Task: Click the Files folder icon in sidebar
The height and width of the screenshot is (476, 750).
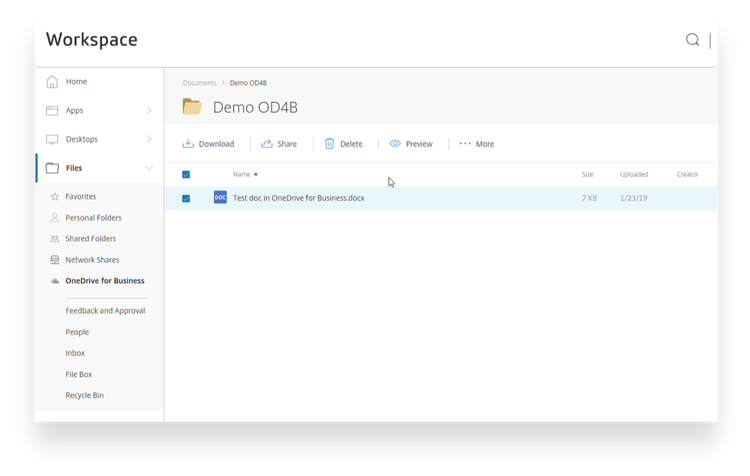Action: pos(52,168)
